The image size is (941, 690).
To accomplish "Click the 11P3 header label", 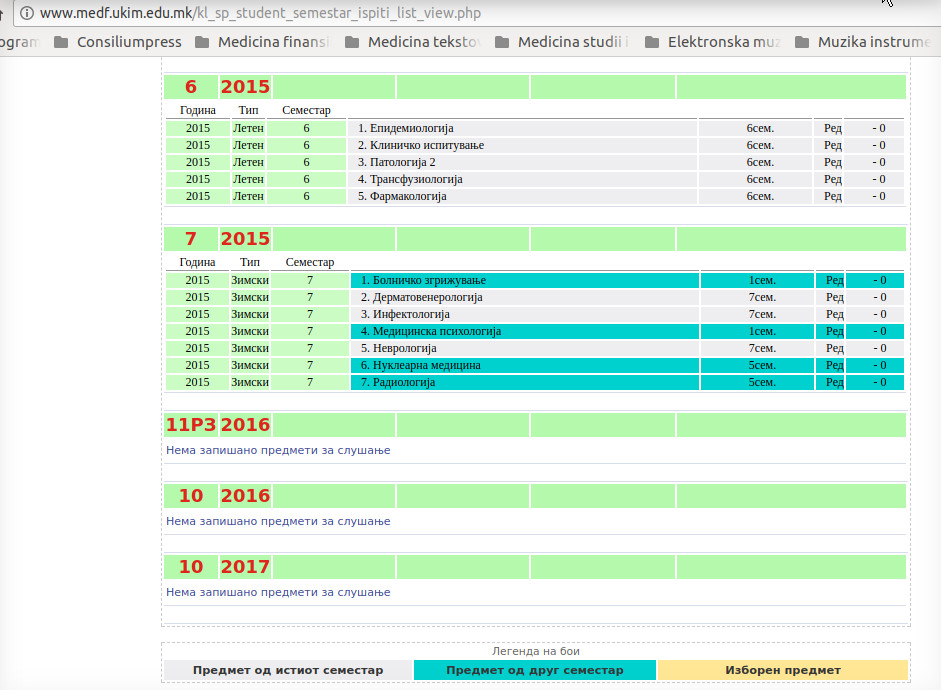I will 191,425.
